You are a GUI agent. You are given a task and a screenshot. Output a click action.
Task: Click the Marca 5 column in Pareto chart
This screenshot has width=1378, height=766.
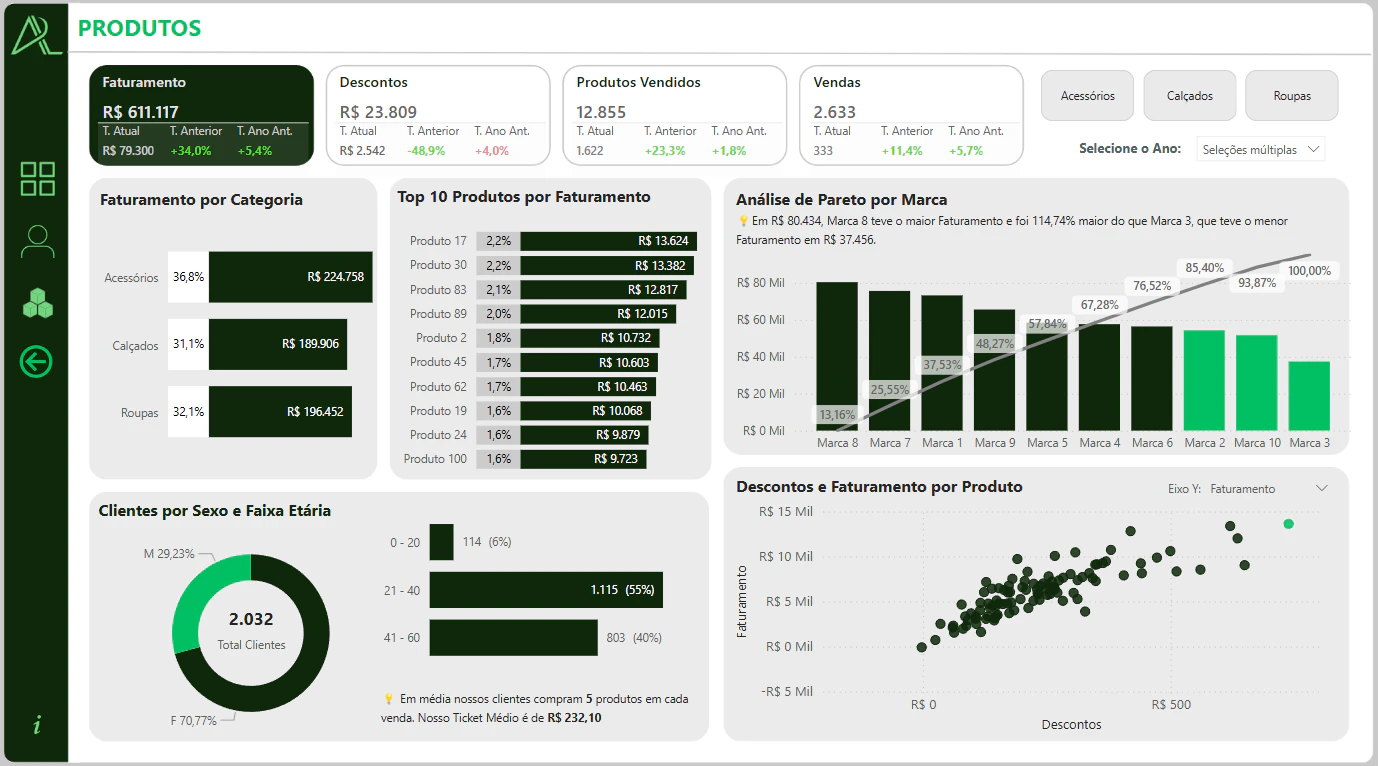1046,377
